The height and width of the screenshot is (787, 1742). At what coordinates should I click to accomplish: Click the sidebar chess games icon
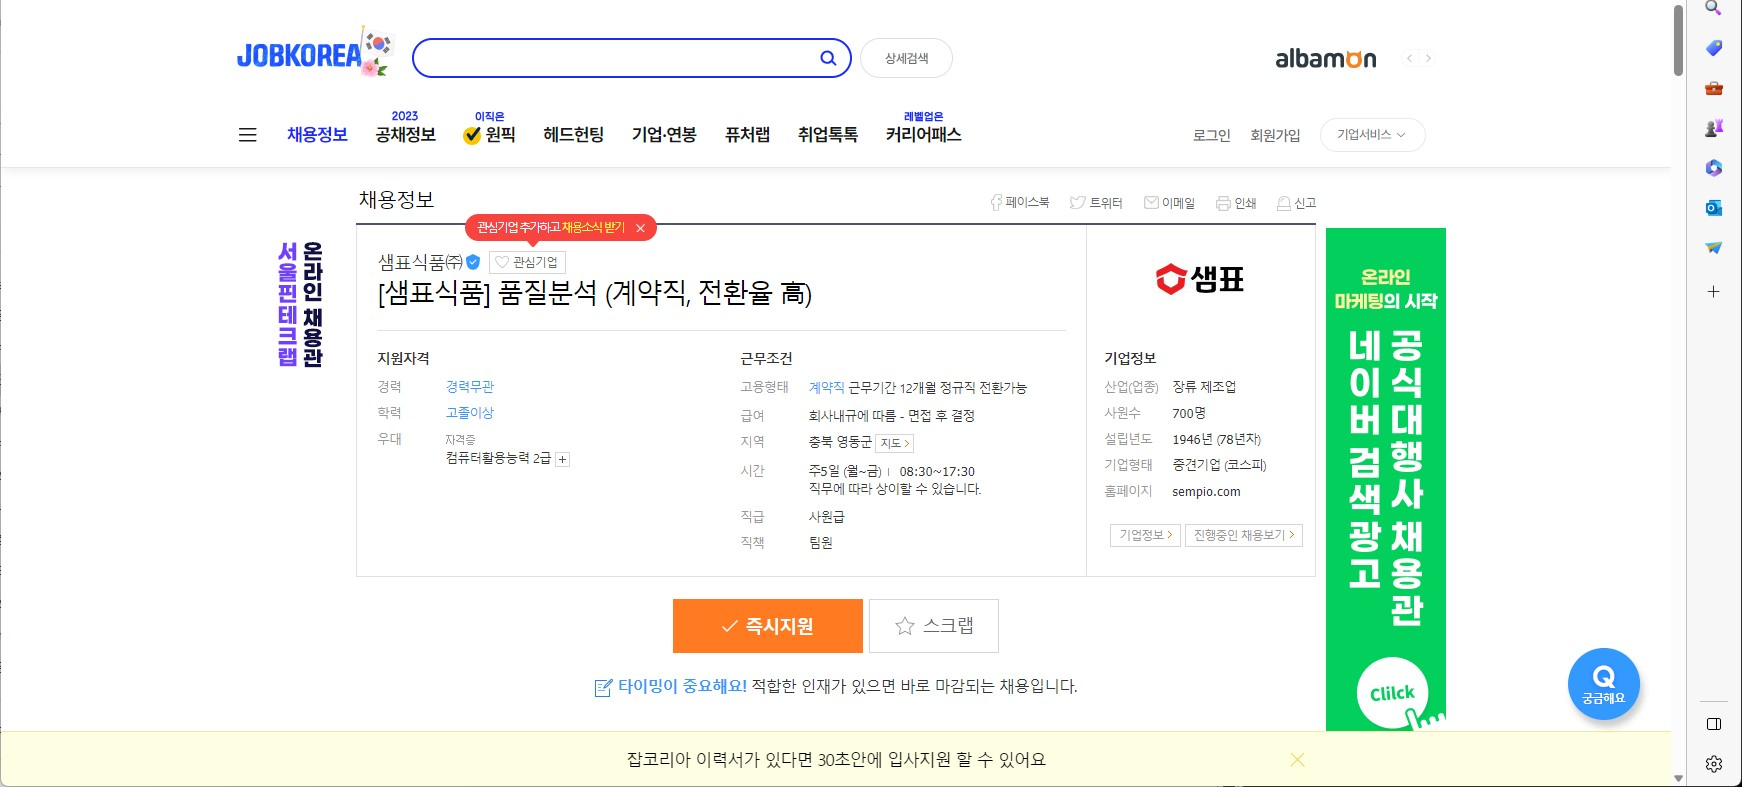[x=1713, y=128]
